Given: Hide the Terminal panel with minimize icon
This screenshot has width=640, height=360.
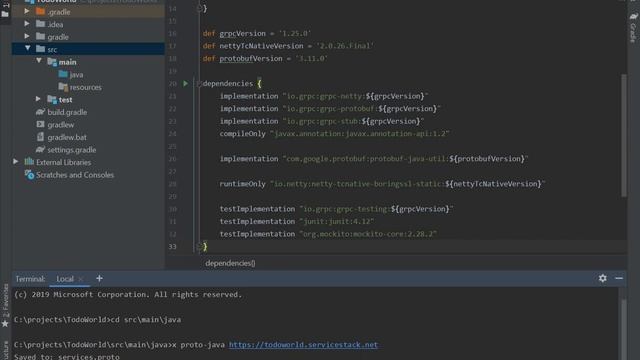Looking at the screenshot, I should click(619, 278).
